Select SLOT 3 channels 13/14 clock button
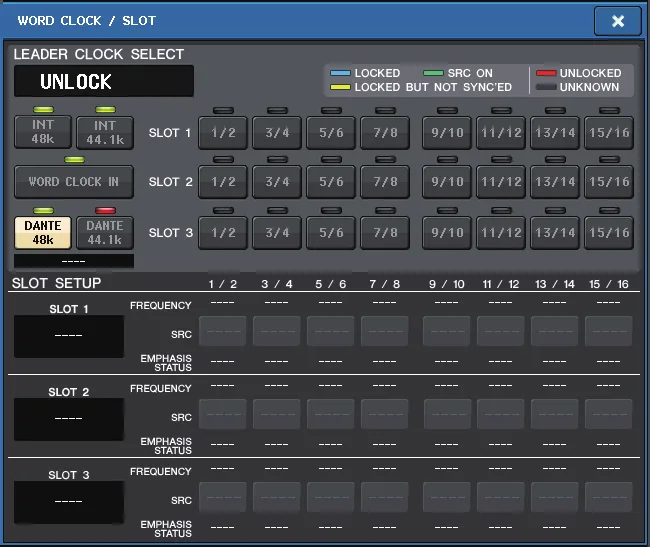Viewport: 650px width, 547px height. coord(555,233)
